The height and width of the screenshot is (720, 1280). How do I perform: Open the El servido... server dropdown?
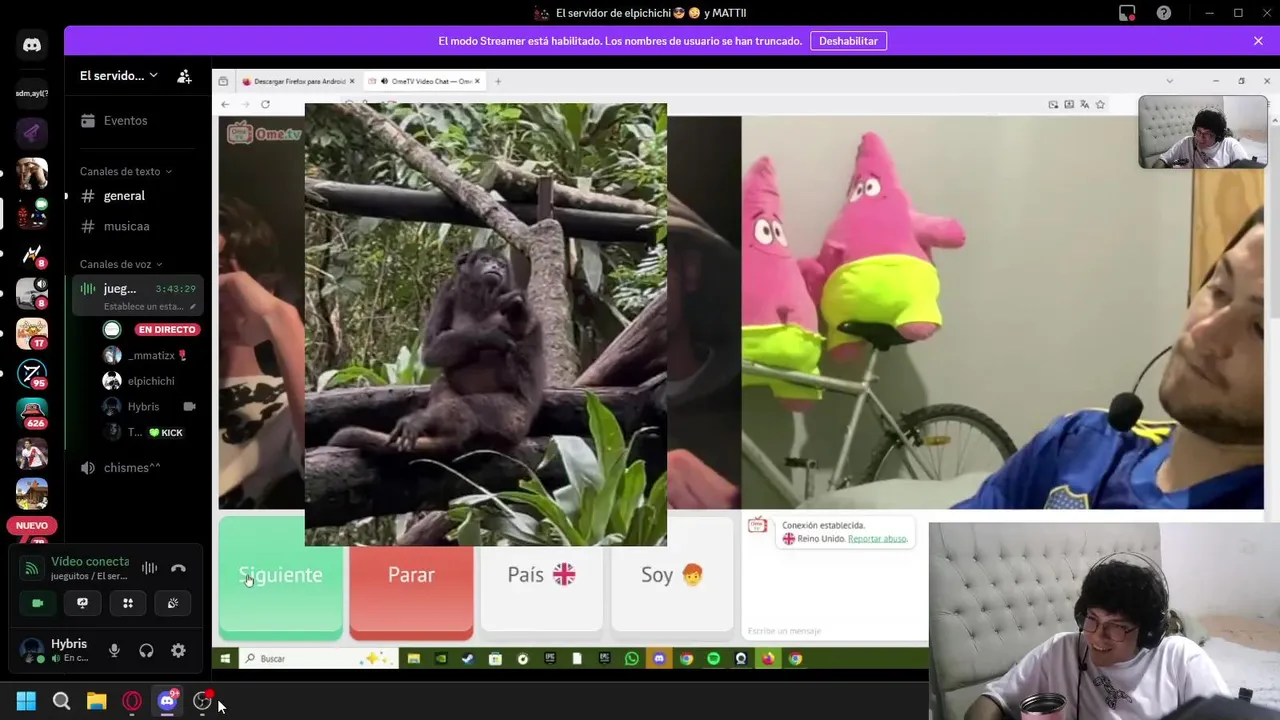[x=119, y=76]
